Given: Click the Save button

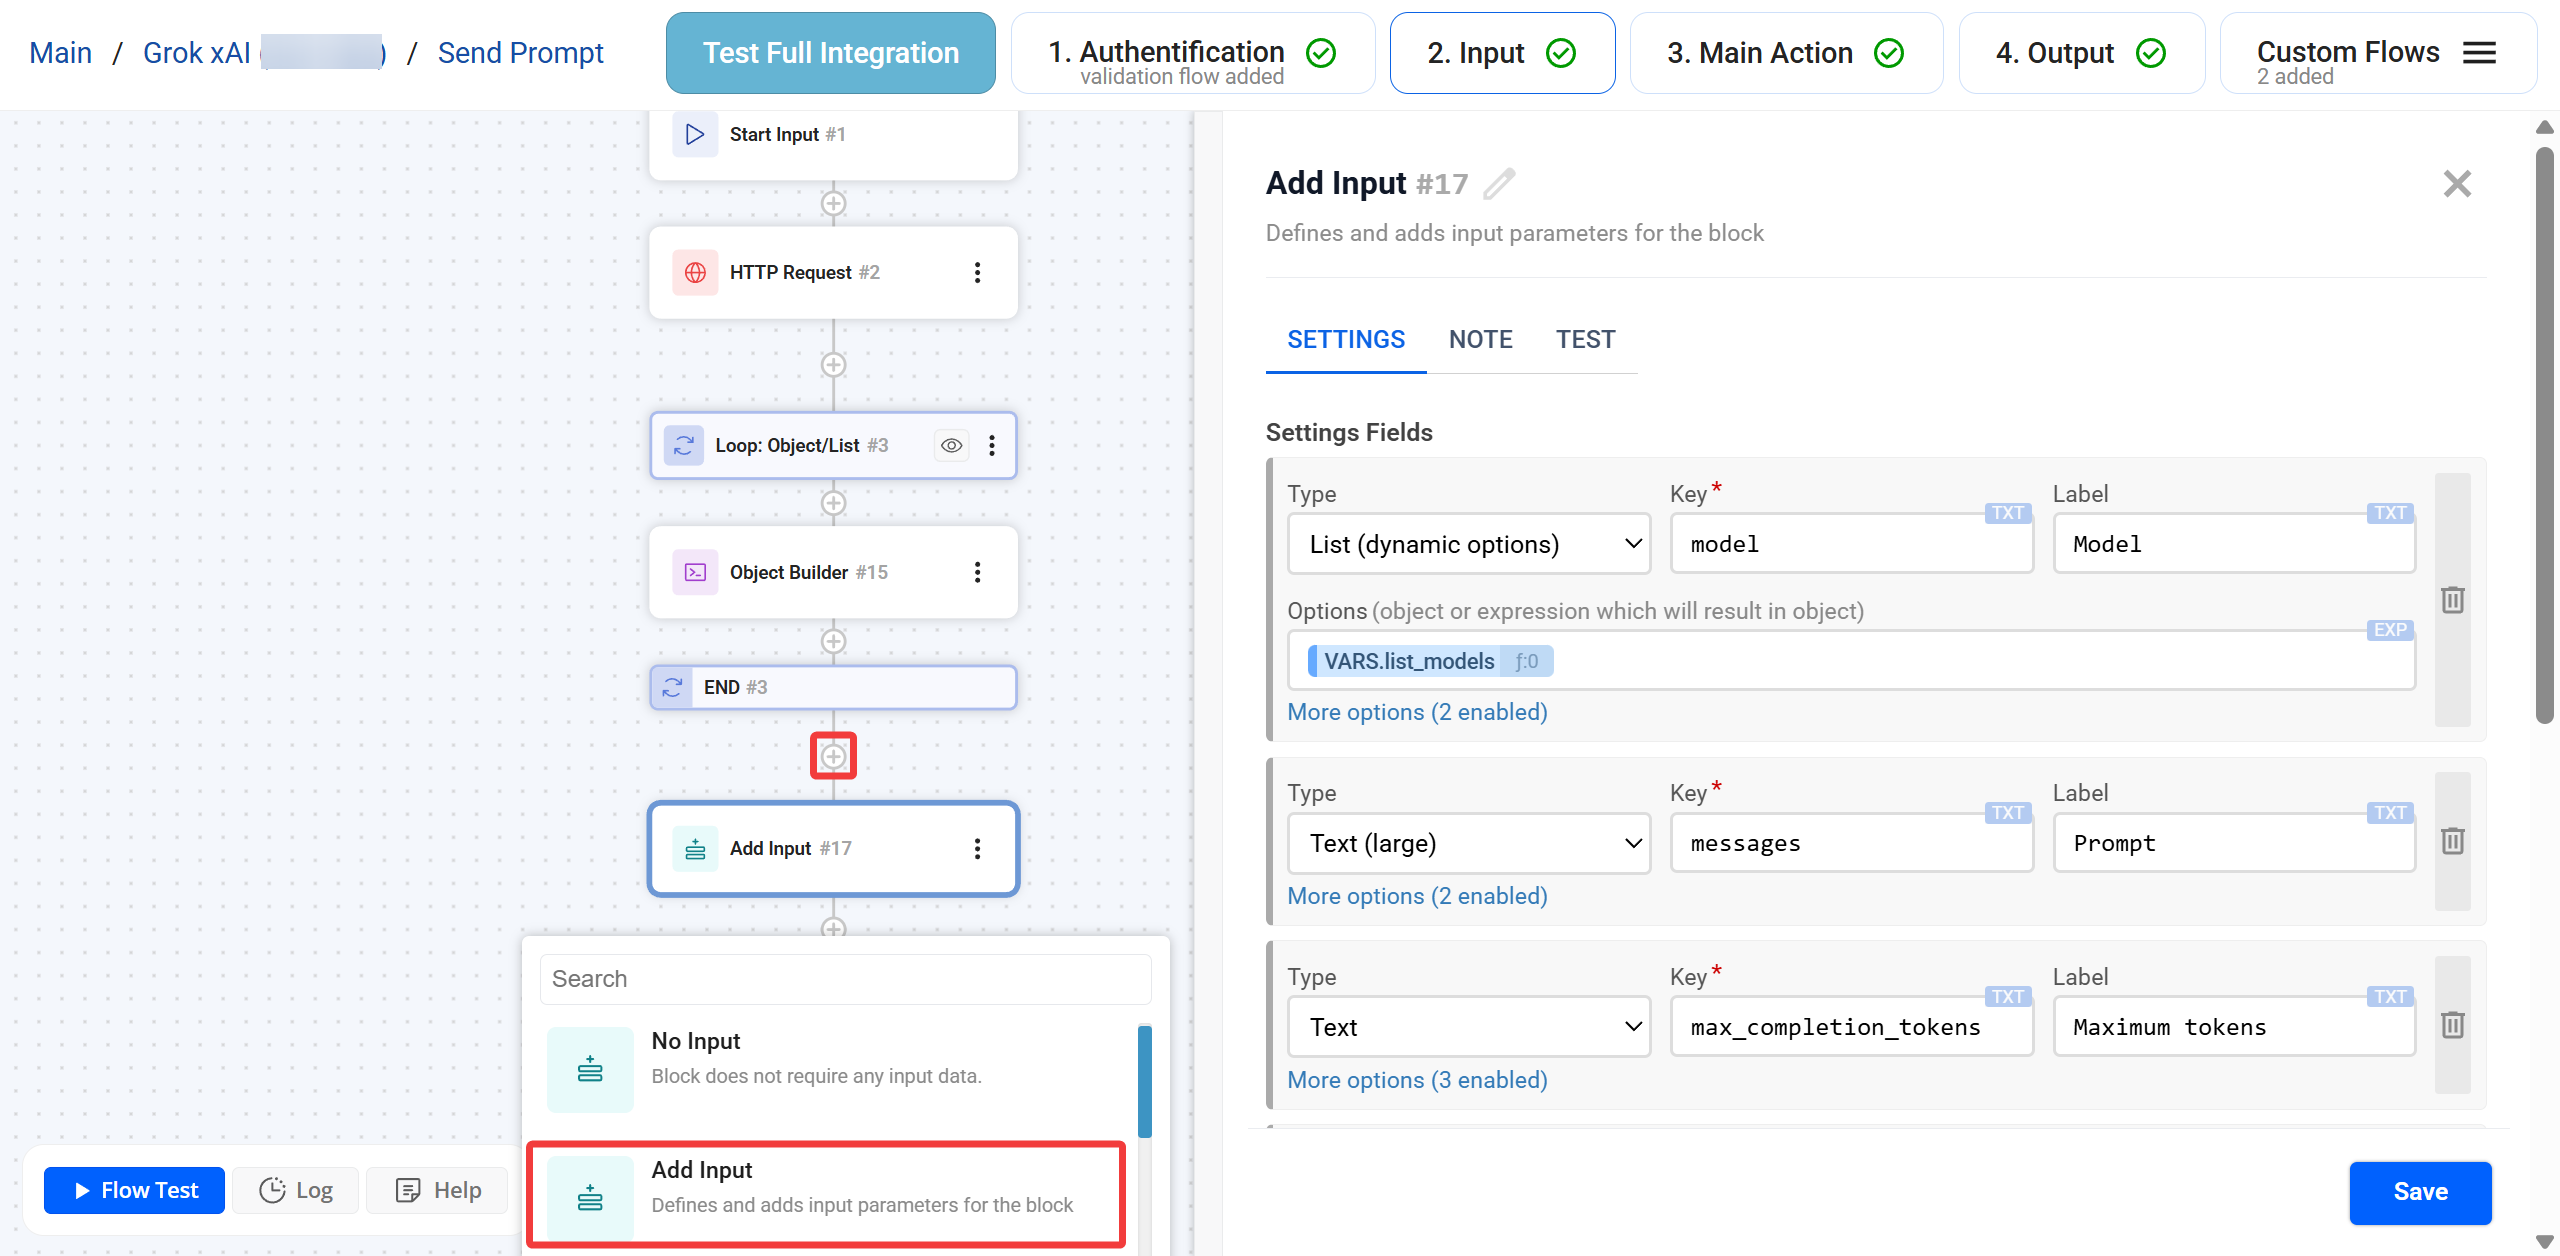Looking at the screenshot, I should click(x=2419, y=1192).
